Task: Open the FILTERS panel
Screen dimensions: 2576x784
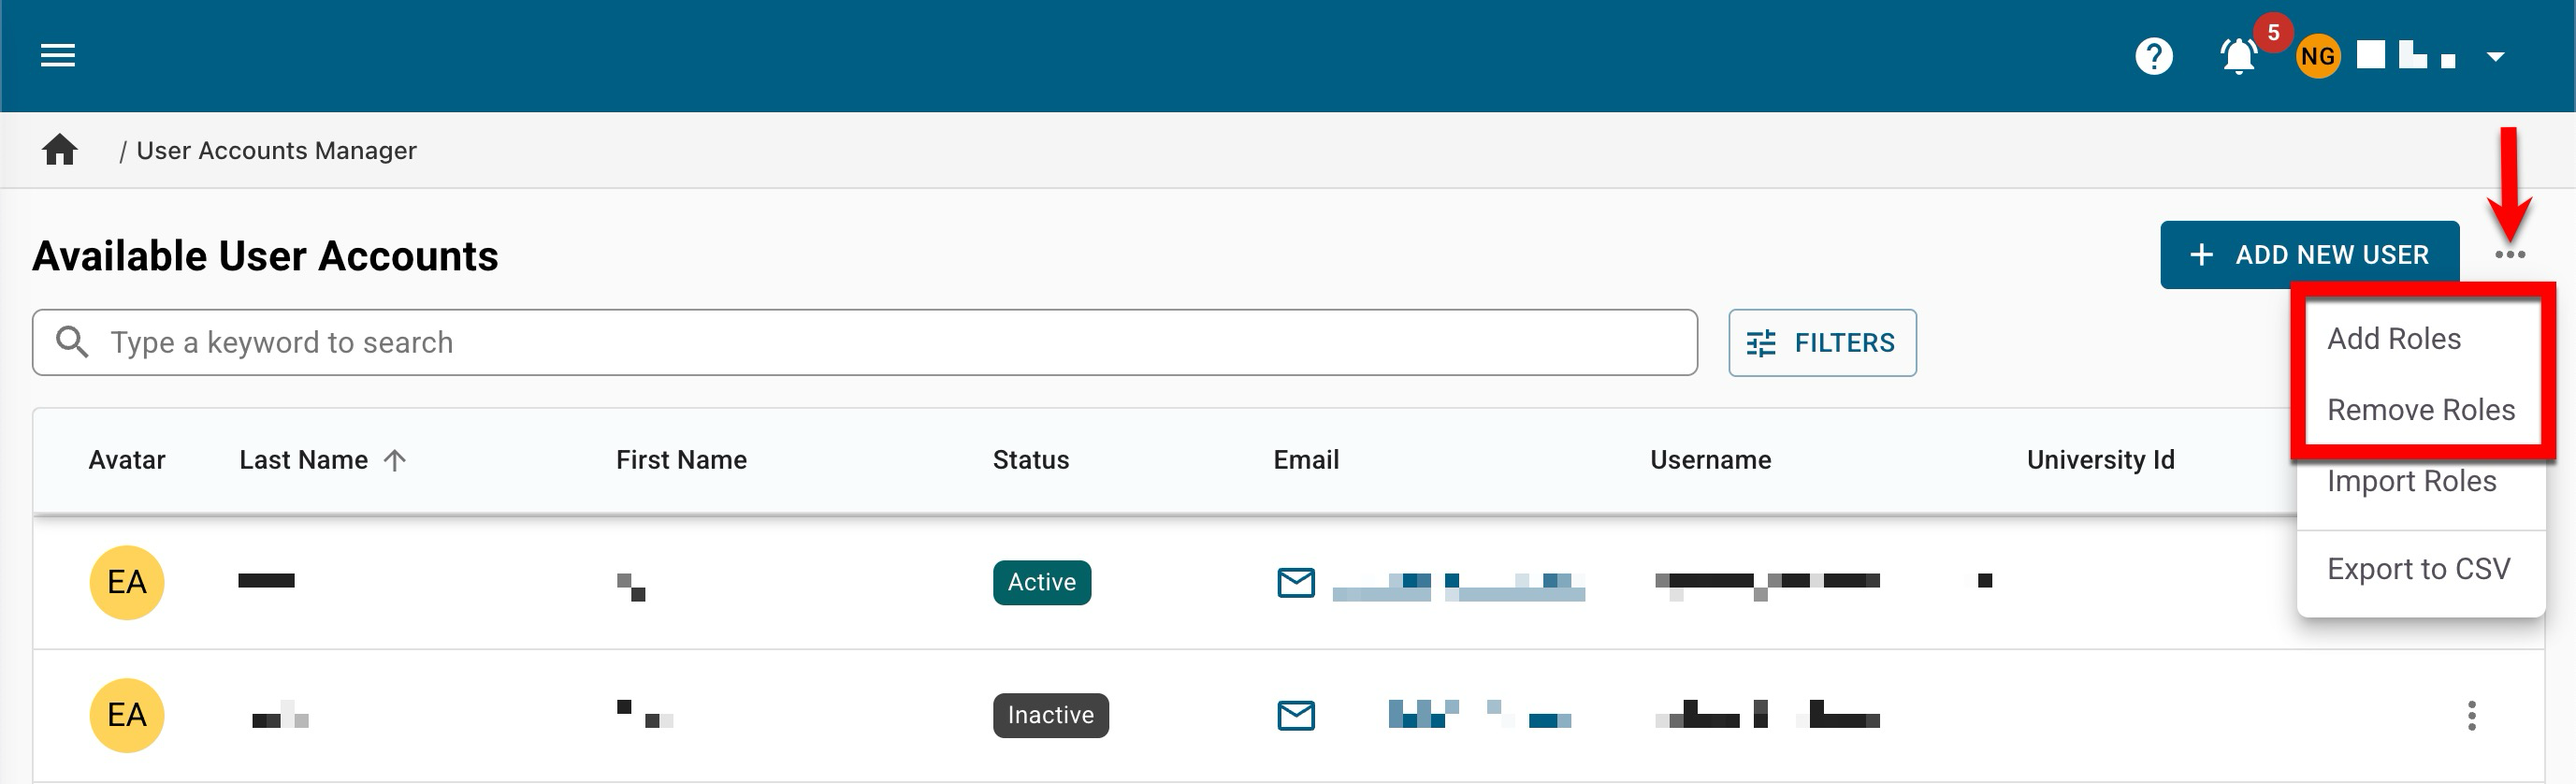Action: pyautogui.click(x=1821, y=343)
